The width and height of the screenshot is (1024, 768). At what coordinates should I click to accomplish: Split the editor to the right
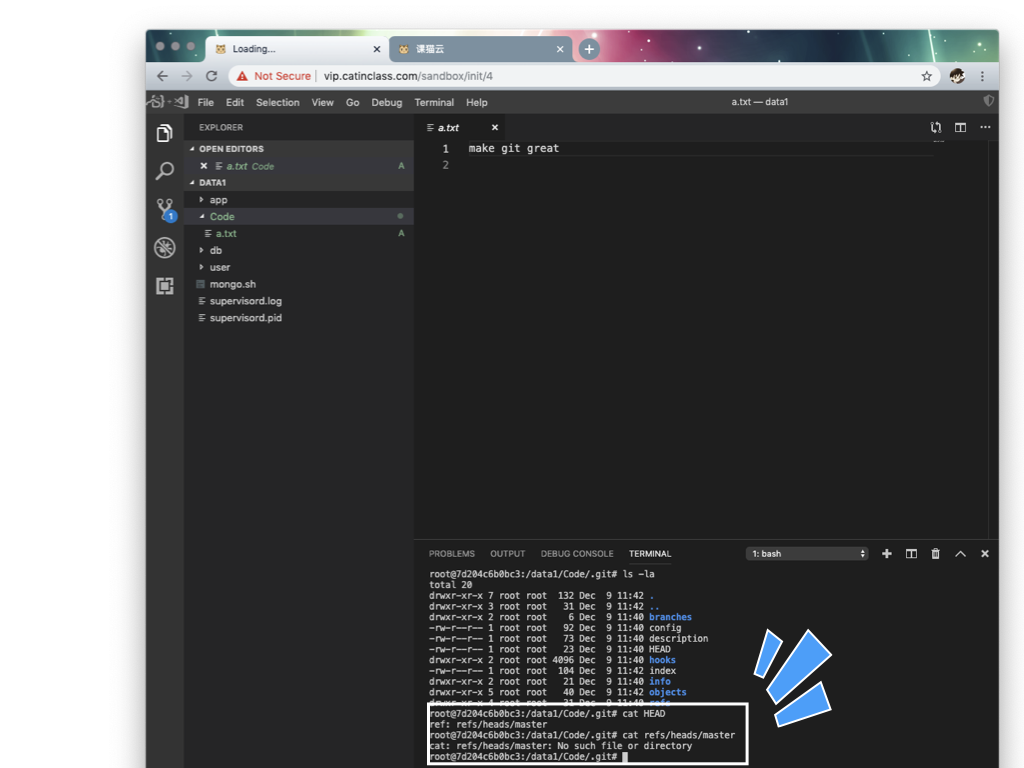(960, 128)
